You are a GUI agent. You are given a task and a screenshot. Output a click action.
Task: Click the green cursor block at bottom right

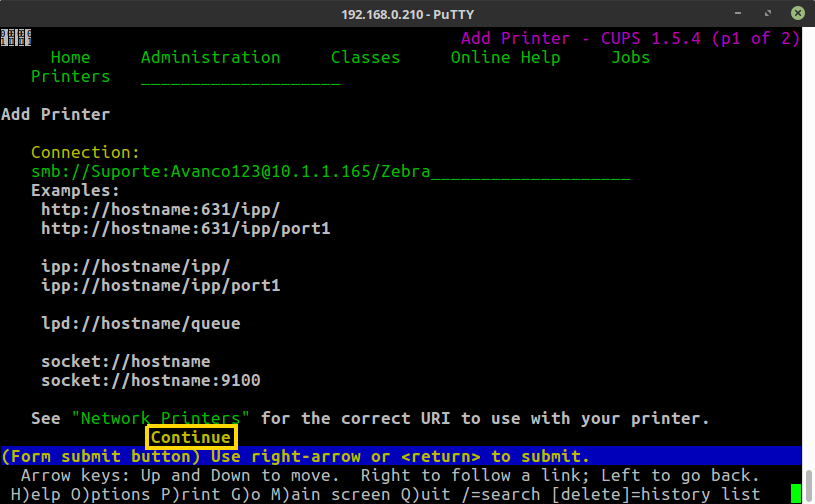(x=796, y=493)
